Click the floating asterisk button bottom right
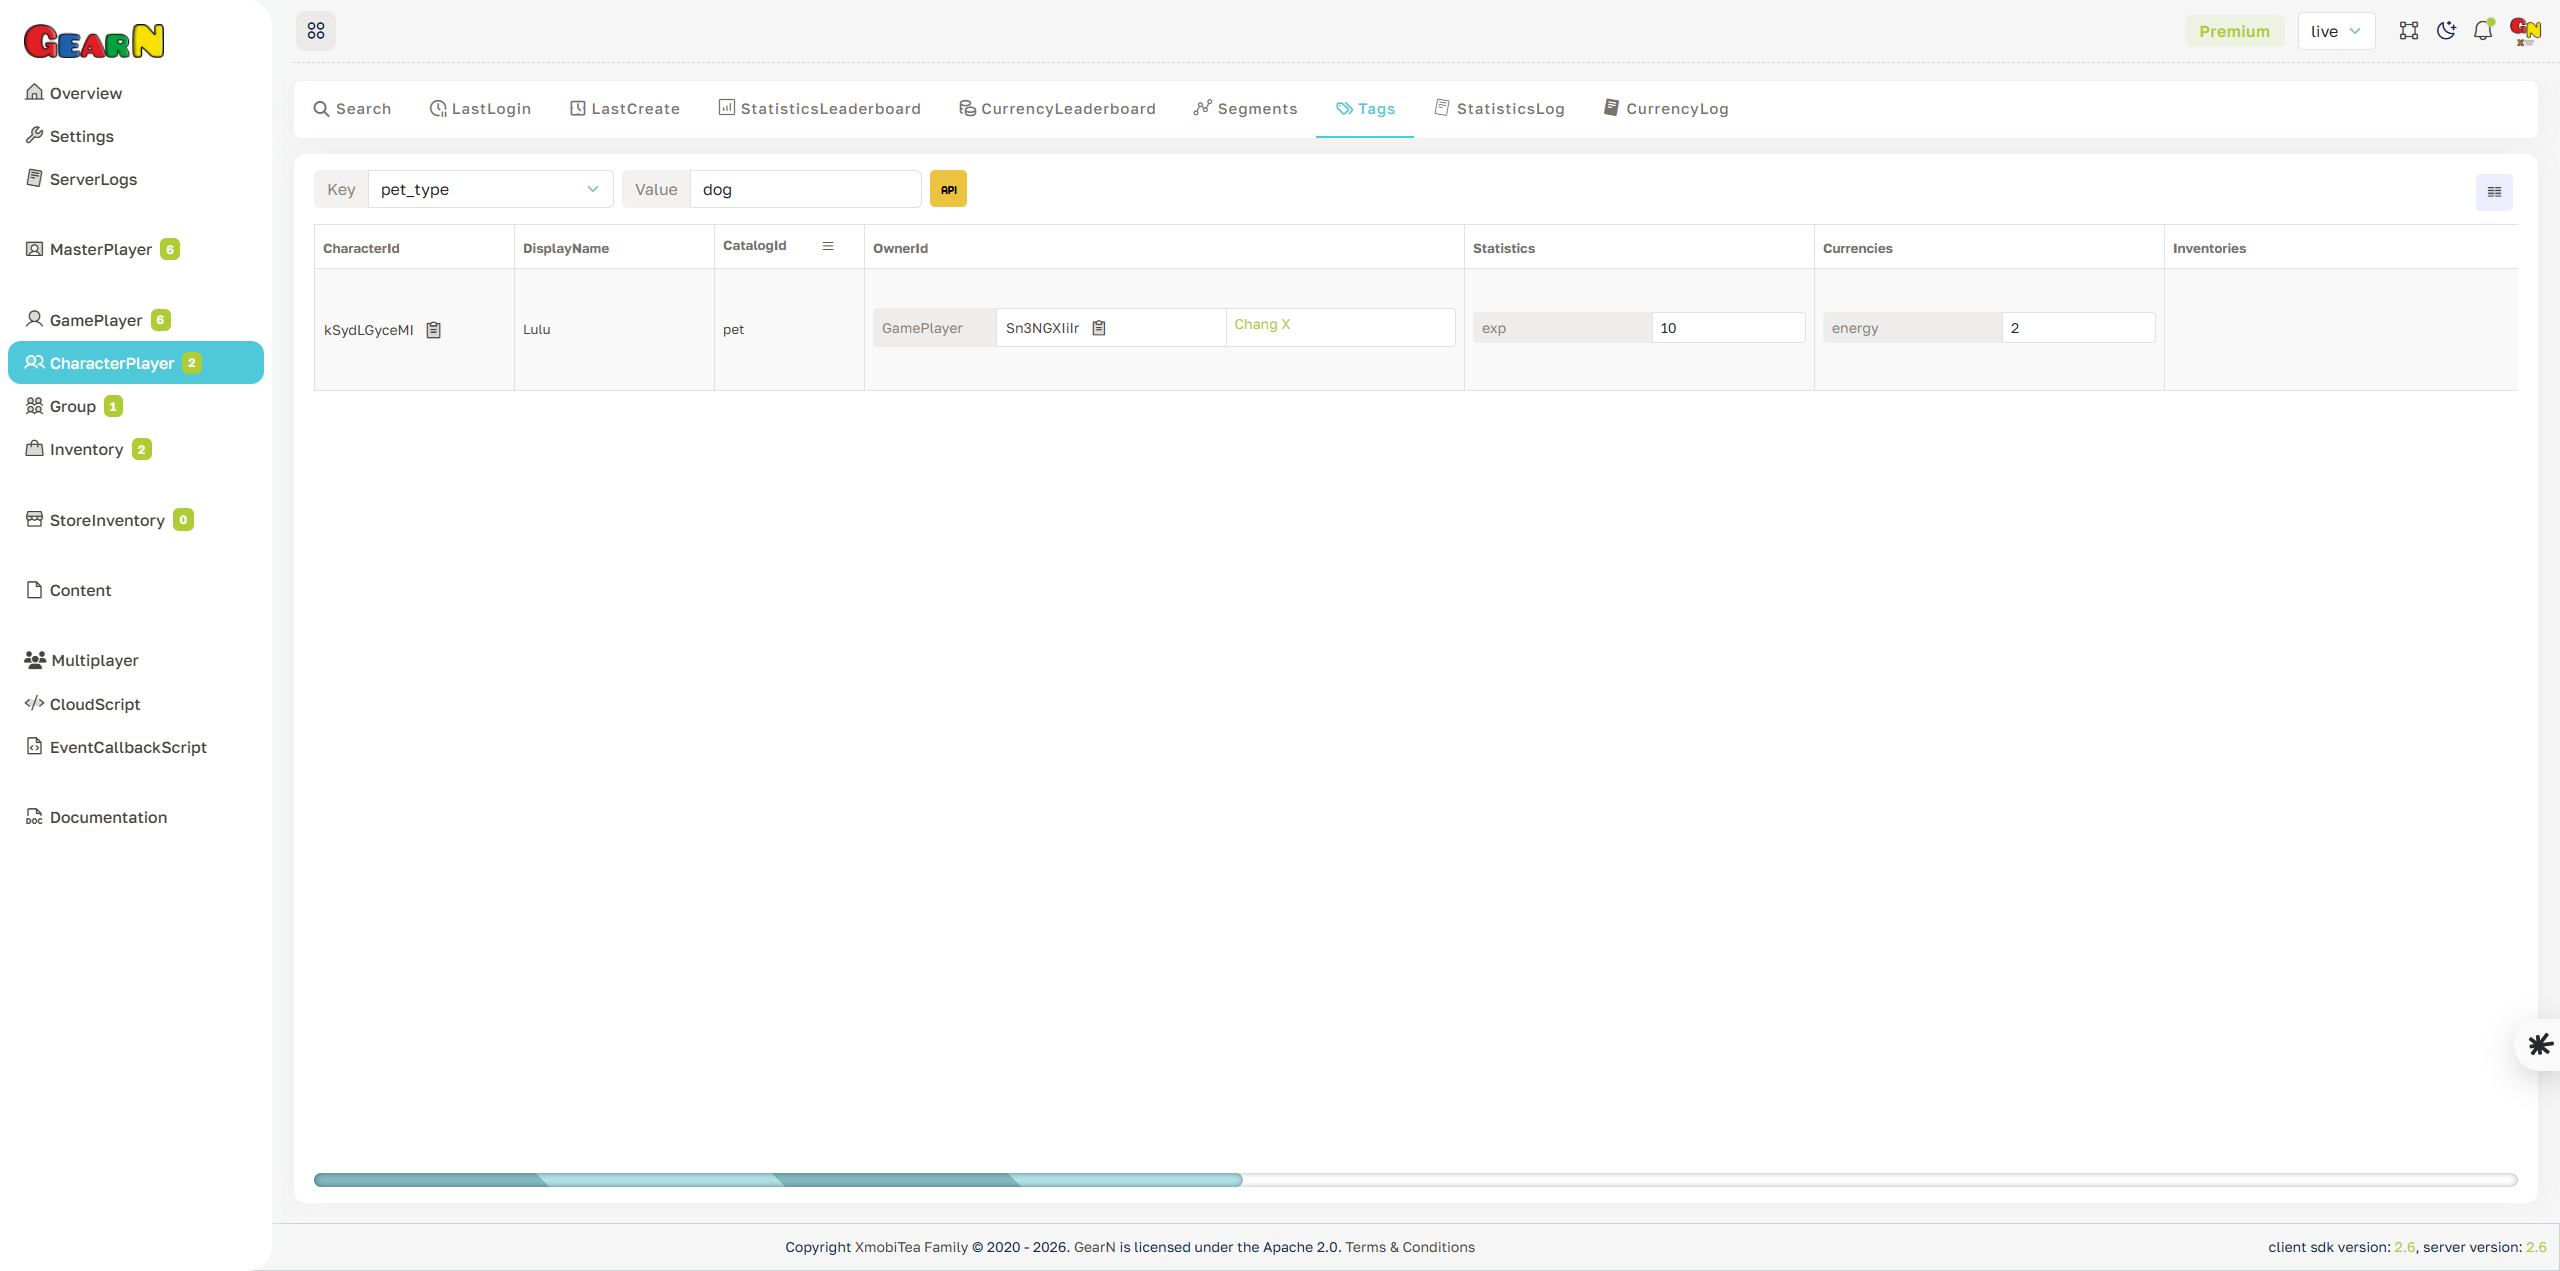The width and height of the screenshot is (2560, 1271). point(2539,1044)
